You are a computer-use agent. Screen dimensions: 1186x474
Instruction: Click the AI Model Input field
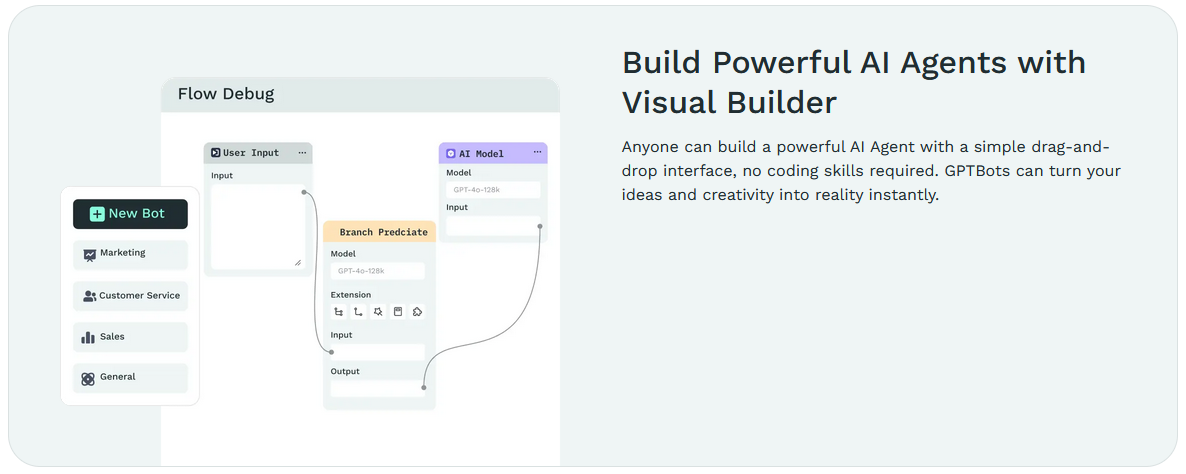tap(493, 225)
